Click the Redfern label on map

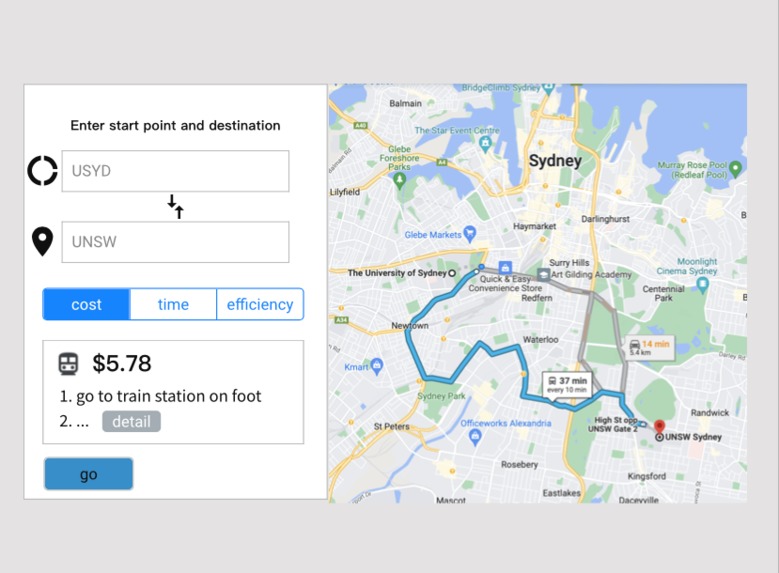[537, 298]
